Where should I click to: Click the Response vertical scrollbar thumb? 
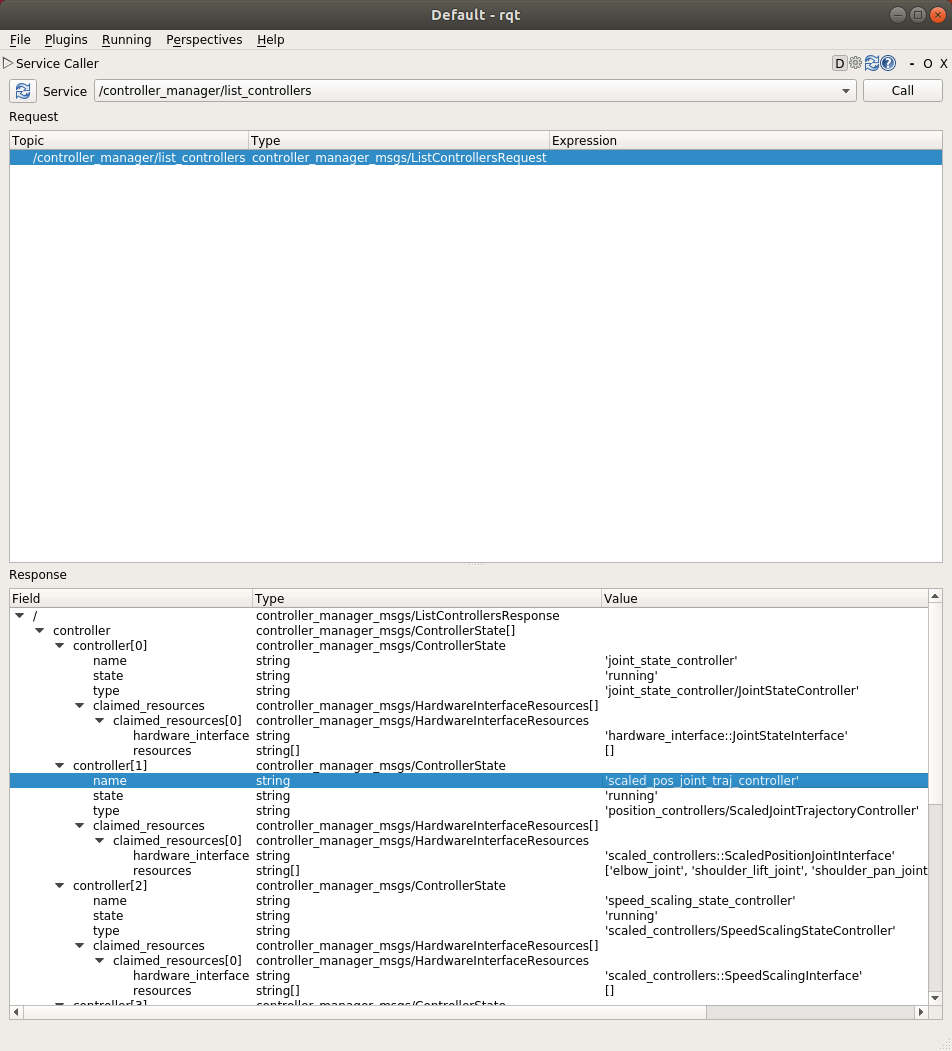(x=935, y=702)
